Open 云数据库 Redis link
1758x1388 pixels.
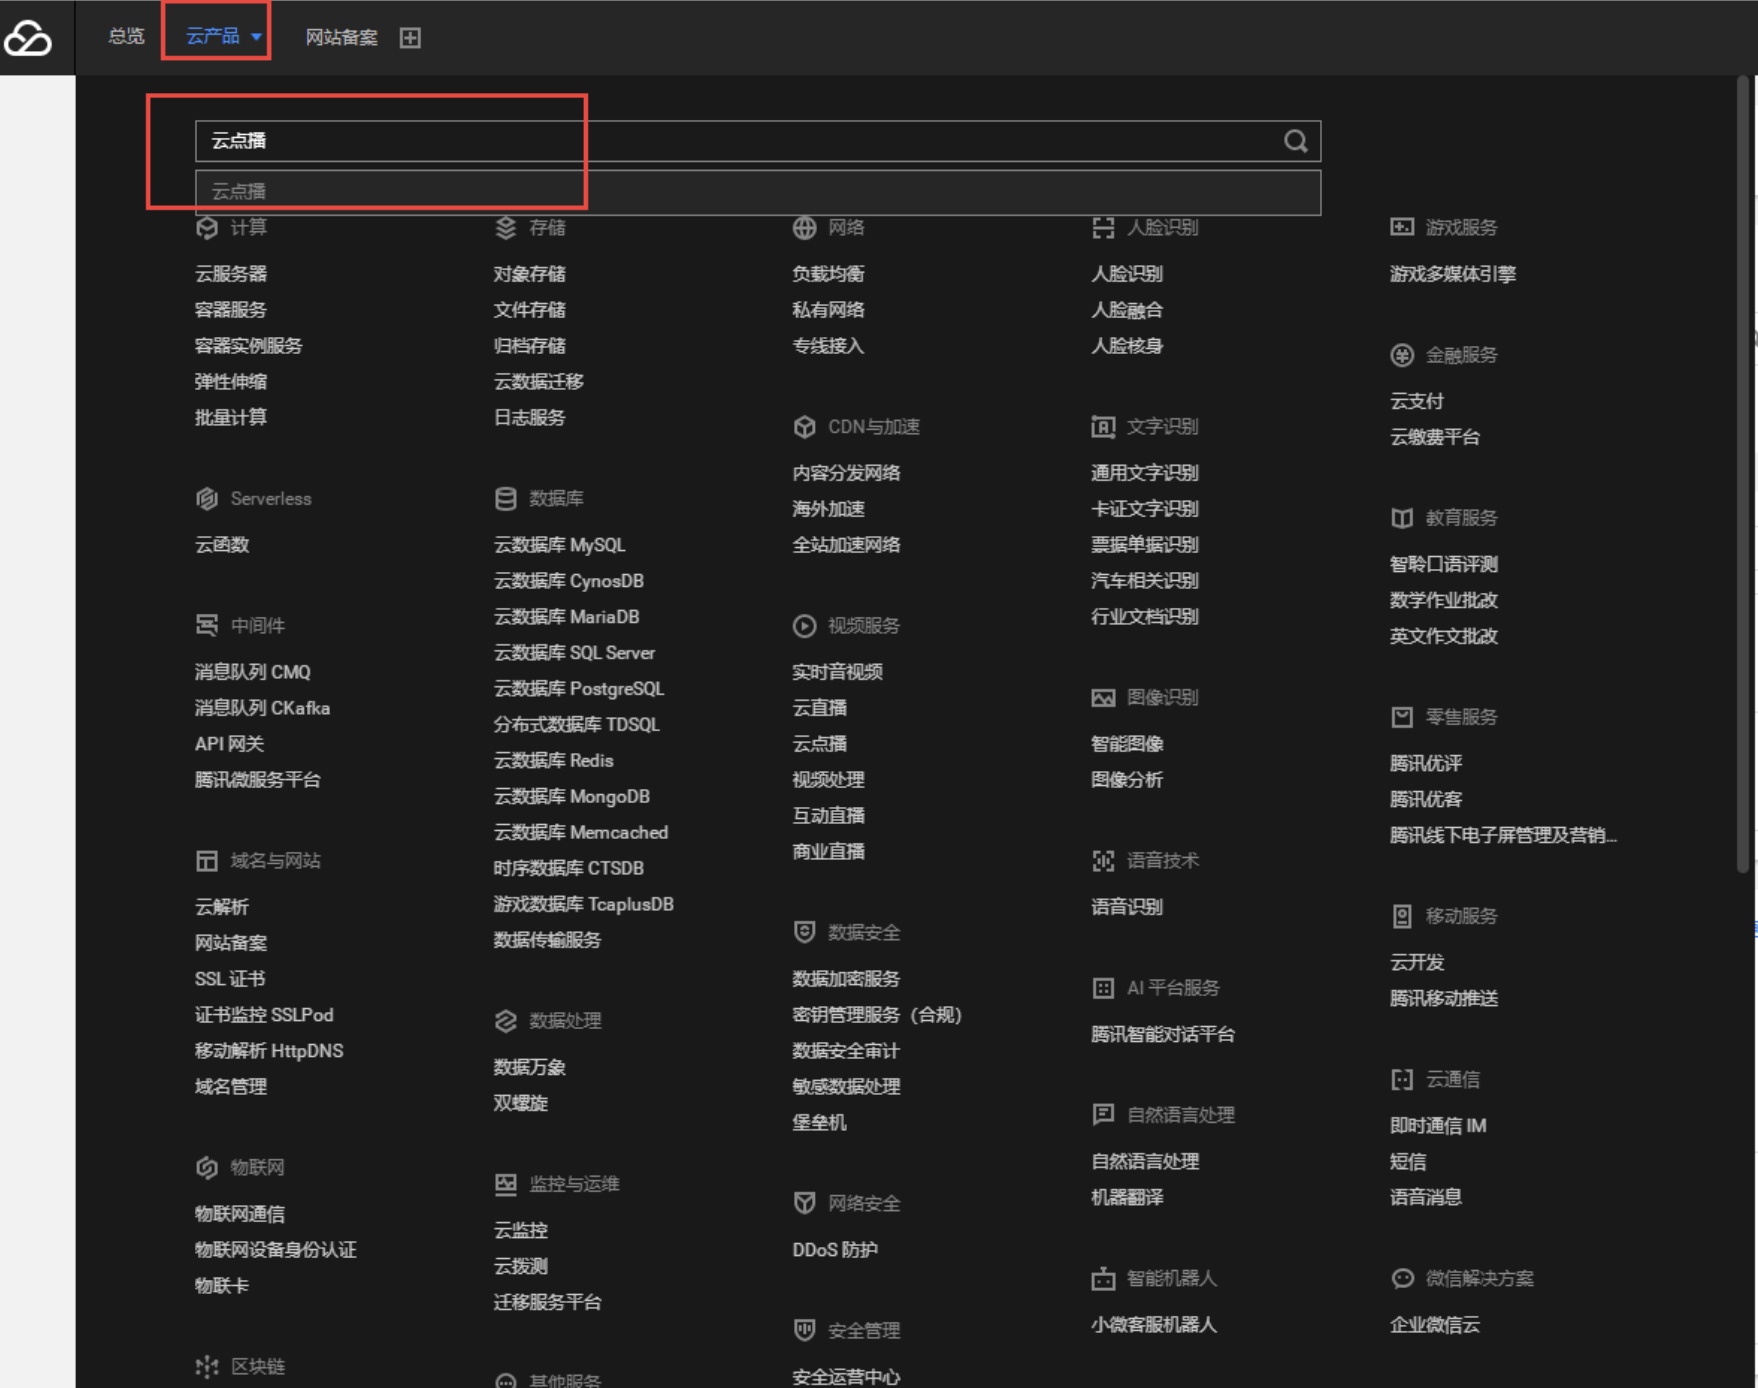point(553,761)
